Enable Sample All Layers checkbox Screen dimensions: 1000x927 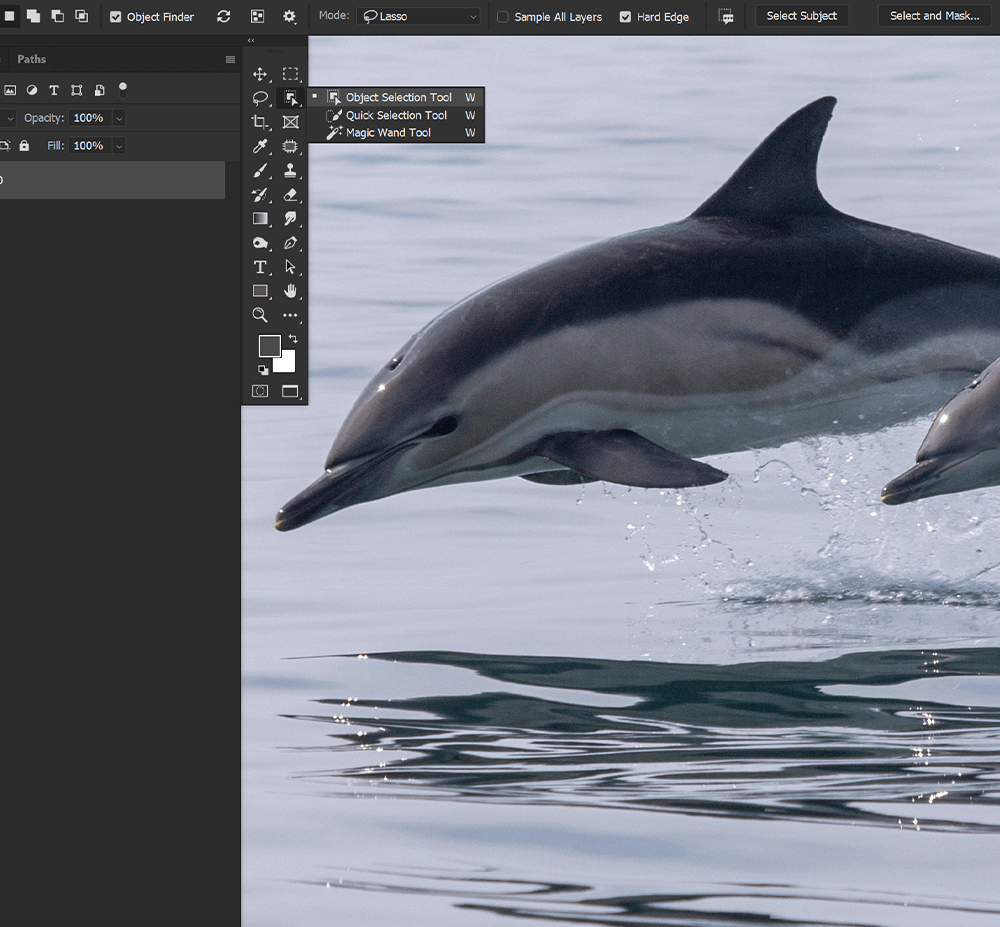point(503,17)
